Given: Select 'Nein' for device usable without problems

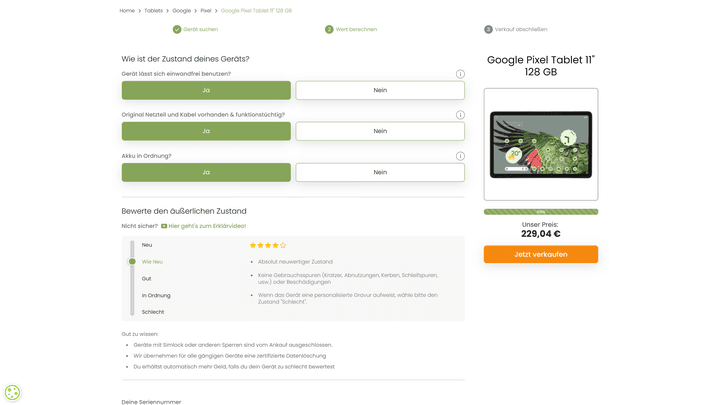Looking at the screenshot, I should click(380, 90).
